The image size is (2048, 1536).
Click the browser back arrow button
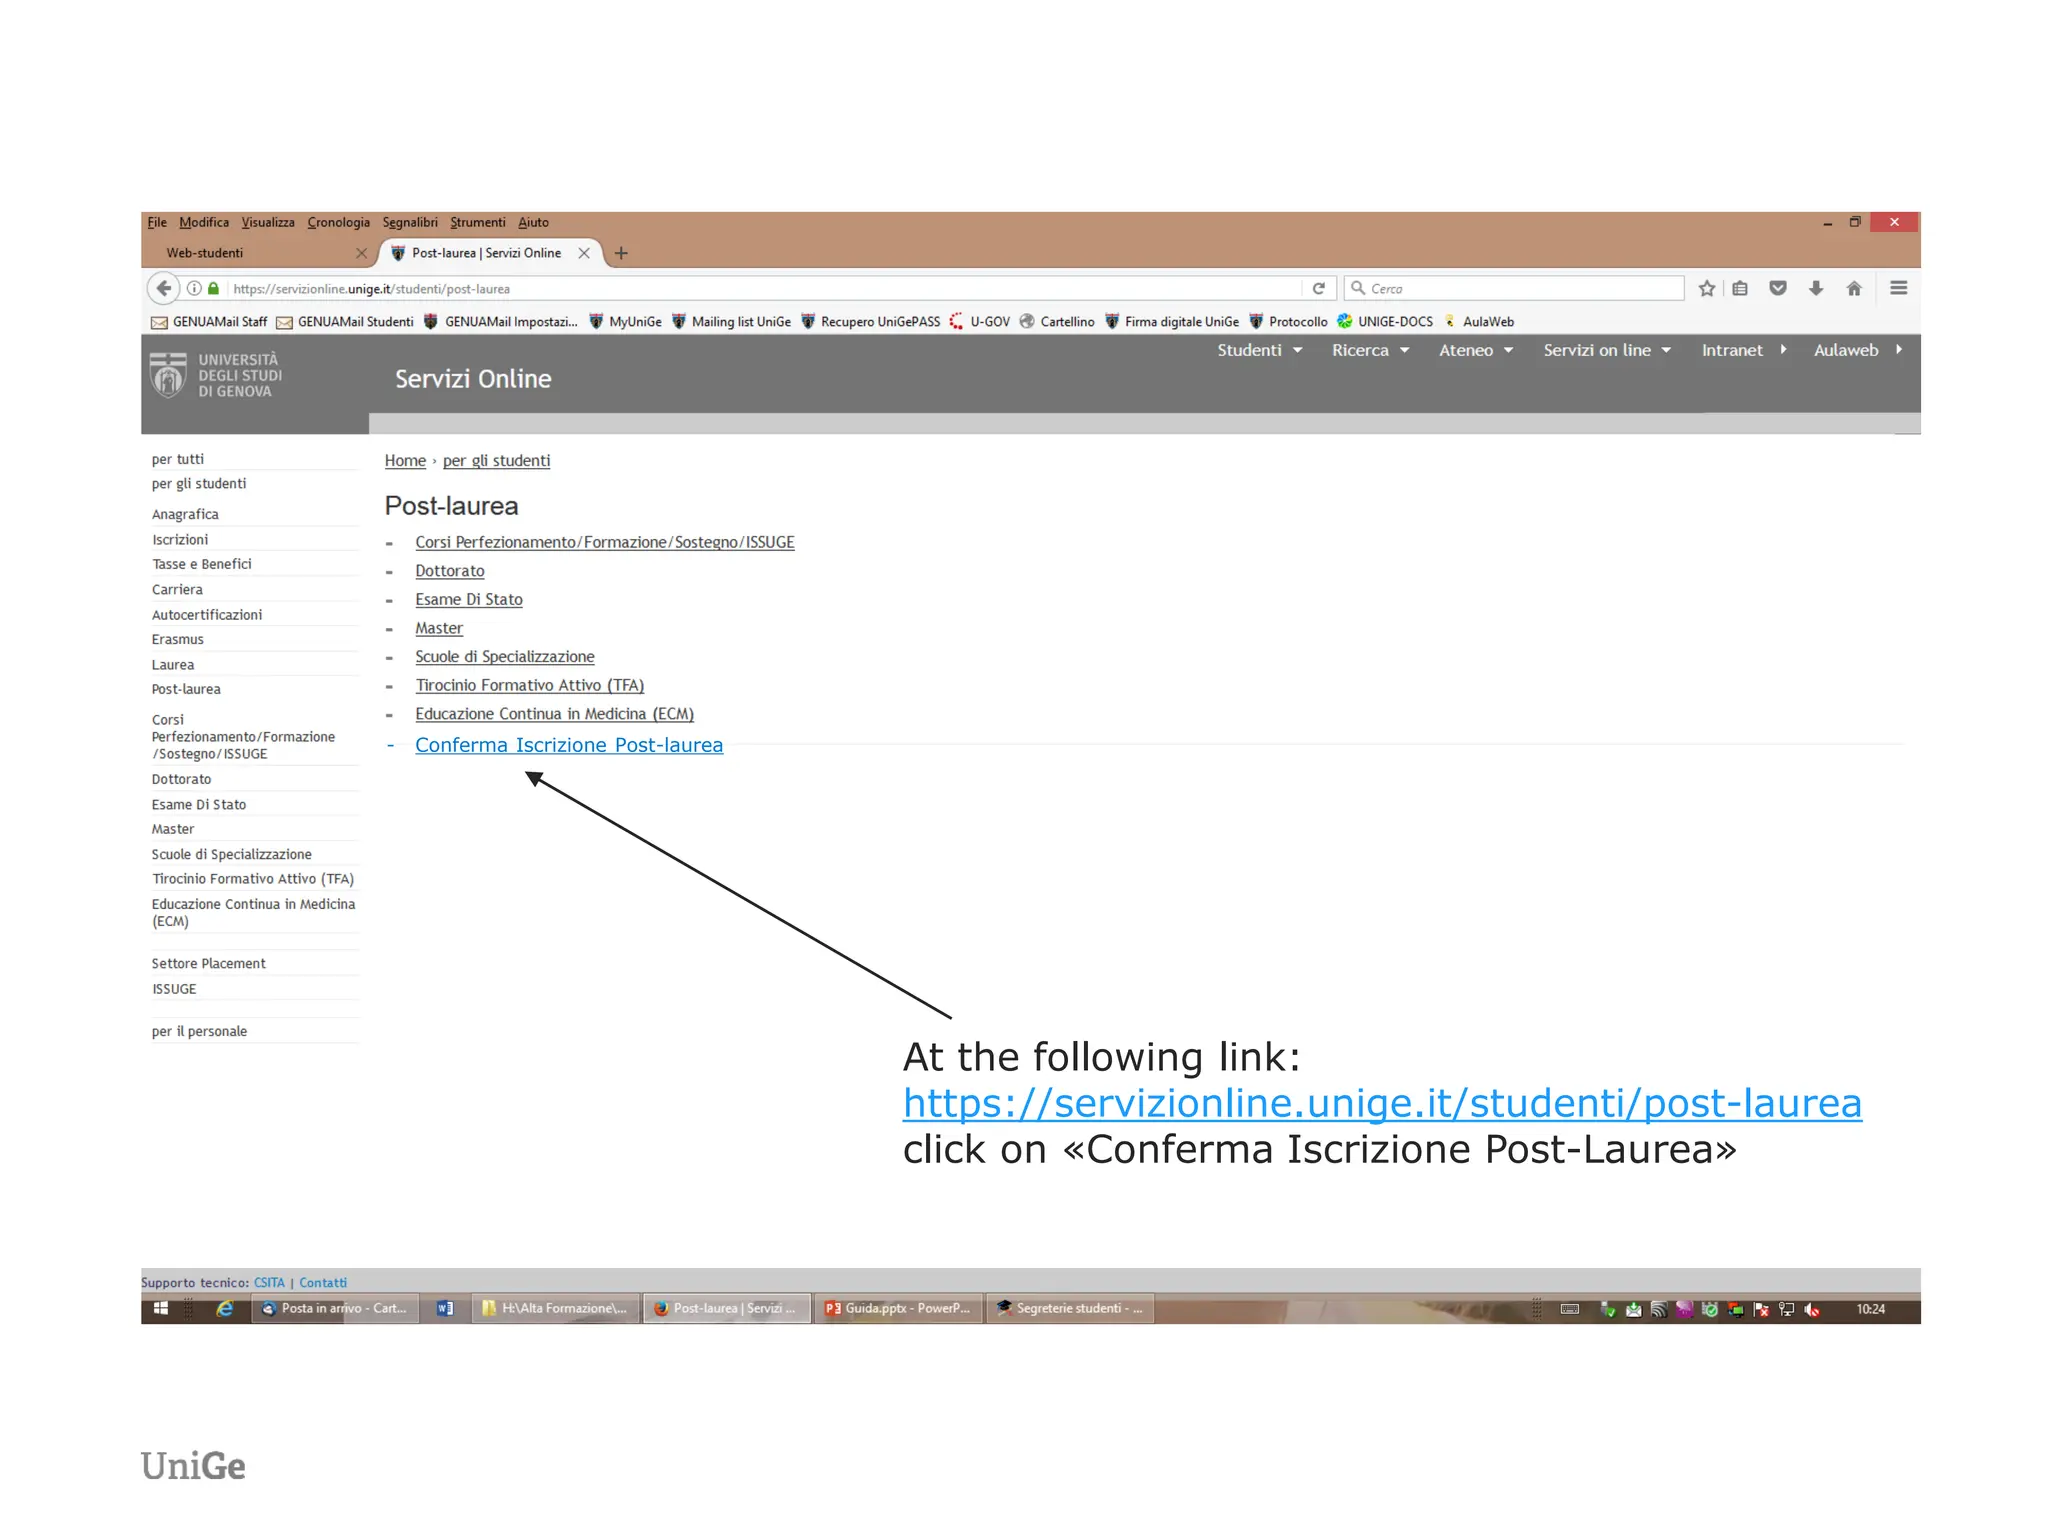point(163,288)
